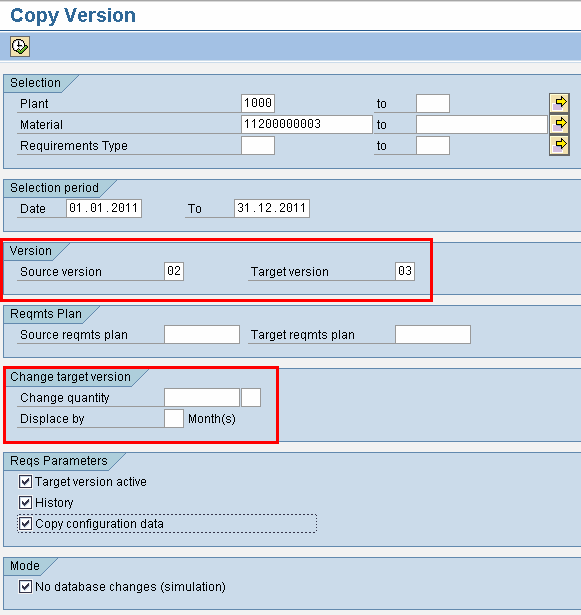Select the Requirements Type from field
The width and height of the screenshot is (581, 615).
coord(258,146)
